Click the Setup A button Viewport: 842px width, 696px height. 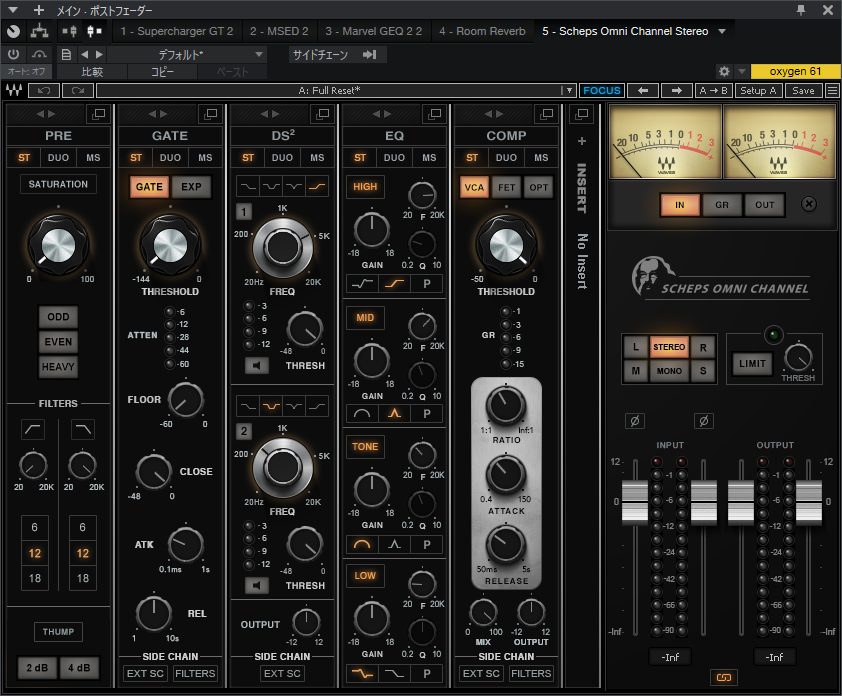tap(758, 90)
